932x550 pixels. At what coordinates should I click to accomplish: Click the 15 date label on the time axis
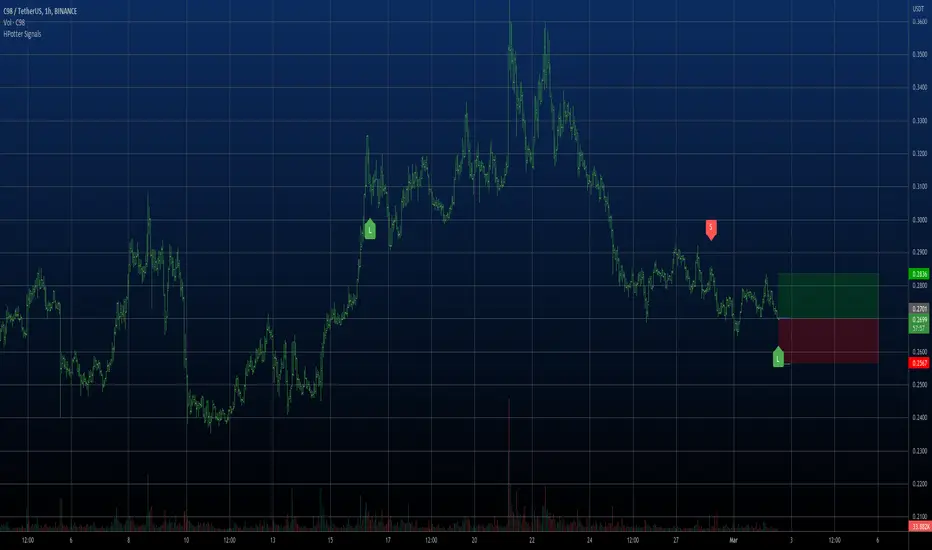pos(330,540)
